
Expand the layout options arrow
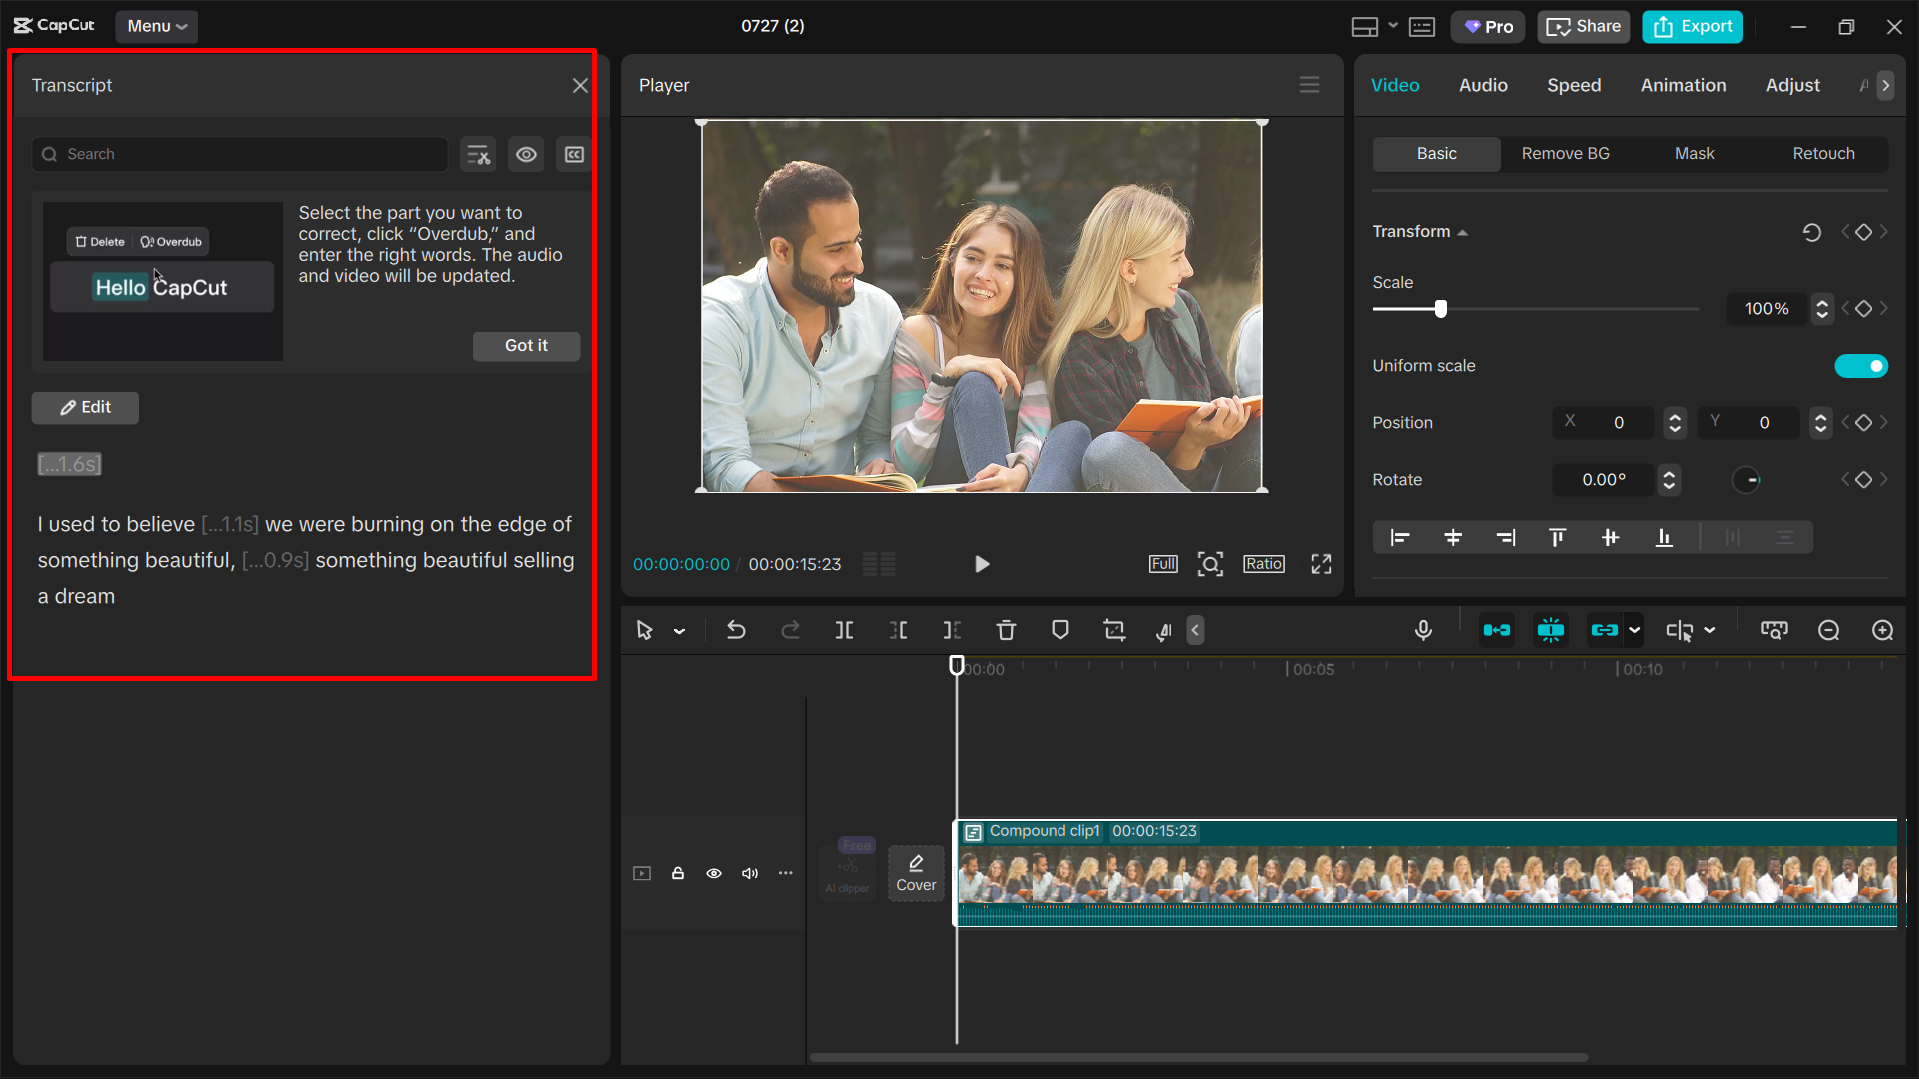1392,26
